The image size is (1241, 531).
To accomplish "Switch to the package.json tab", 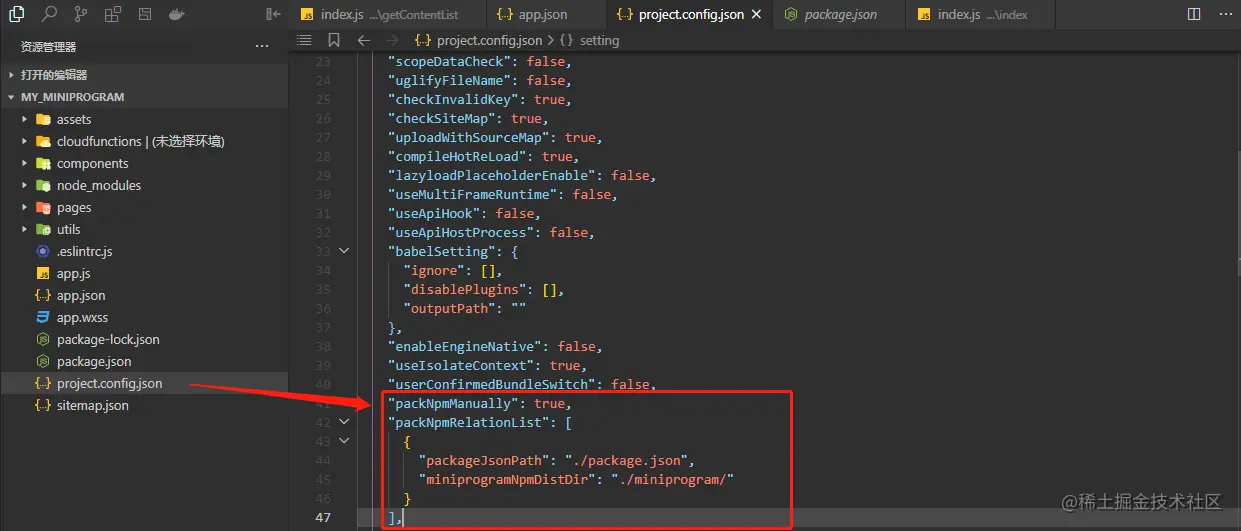I will 838,15.
